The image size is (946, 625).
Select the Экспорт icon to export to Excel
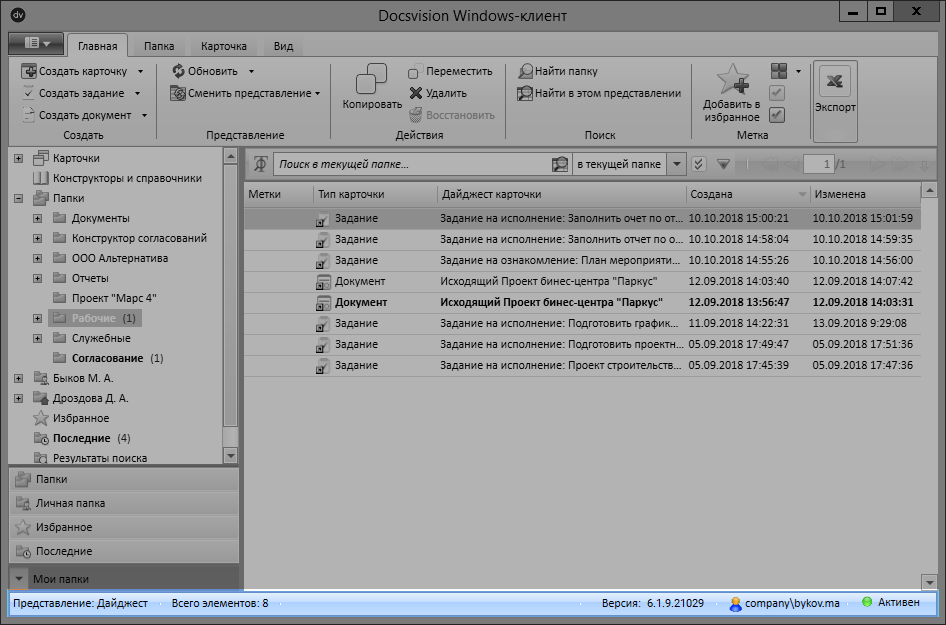834,82
